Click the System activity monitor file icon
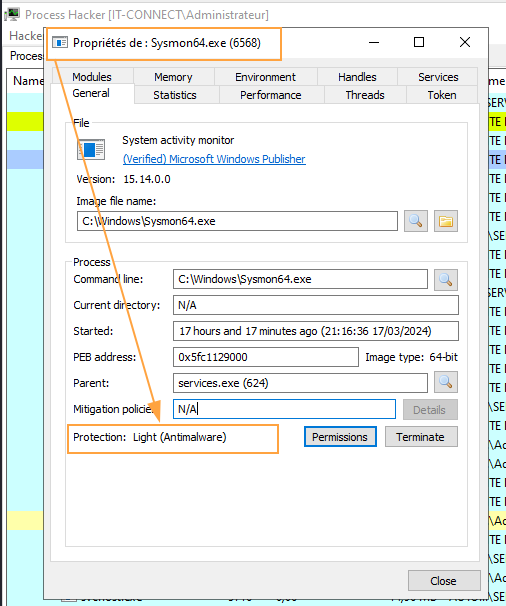 pyautogui.click(x=91, y=149)
